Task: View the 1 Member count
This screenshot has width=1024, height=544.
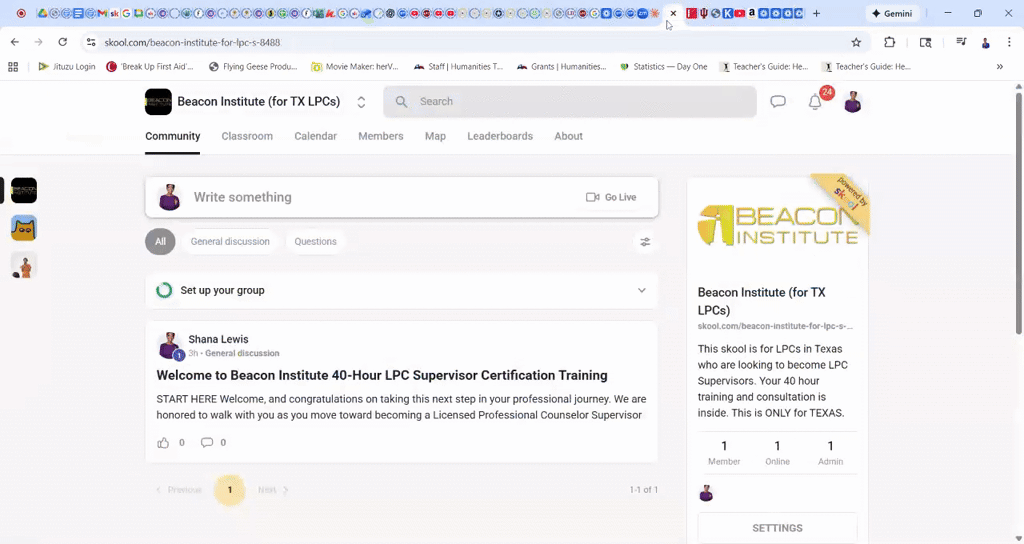Action: pyautogui.click(x=724, y=453)
